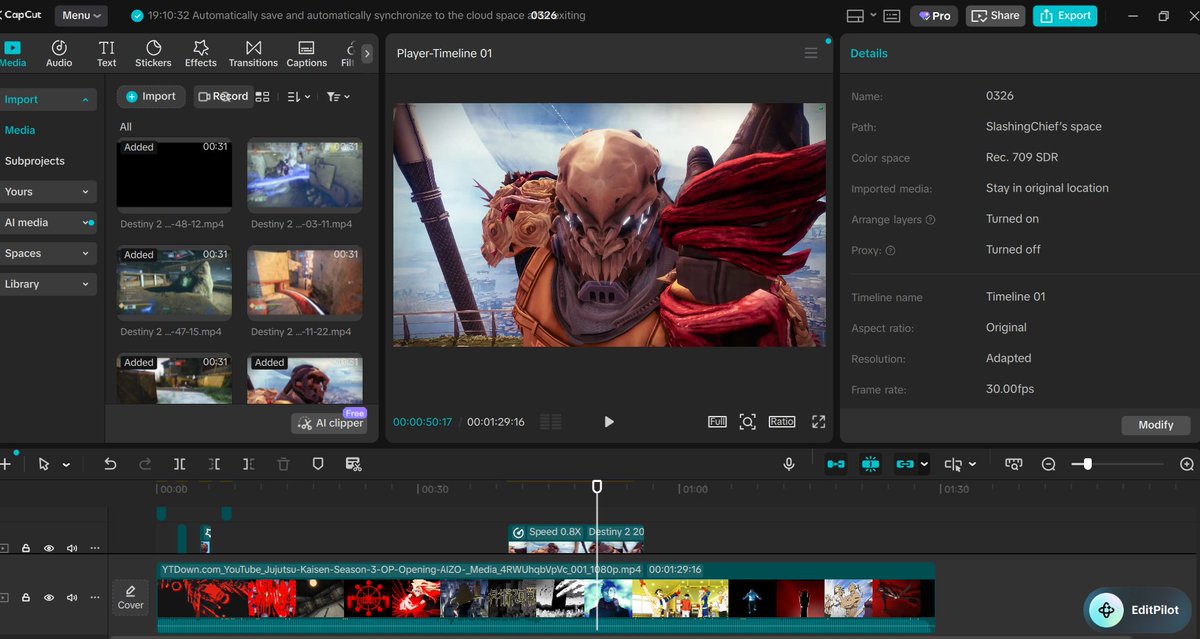Lock the main video track

pos(26,598)
